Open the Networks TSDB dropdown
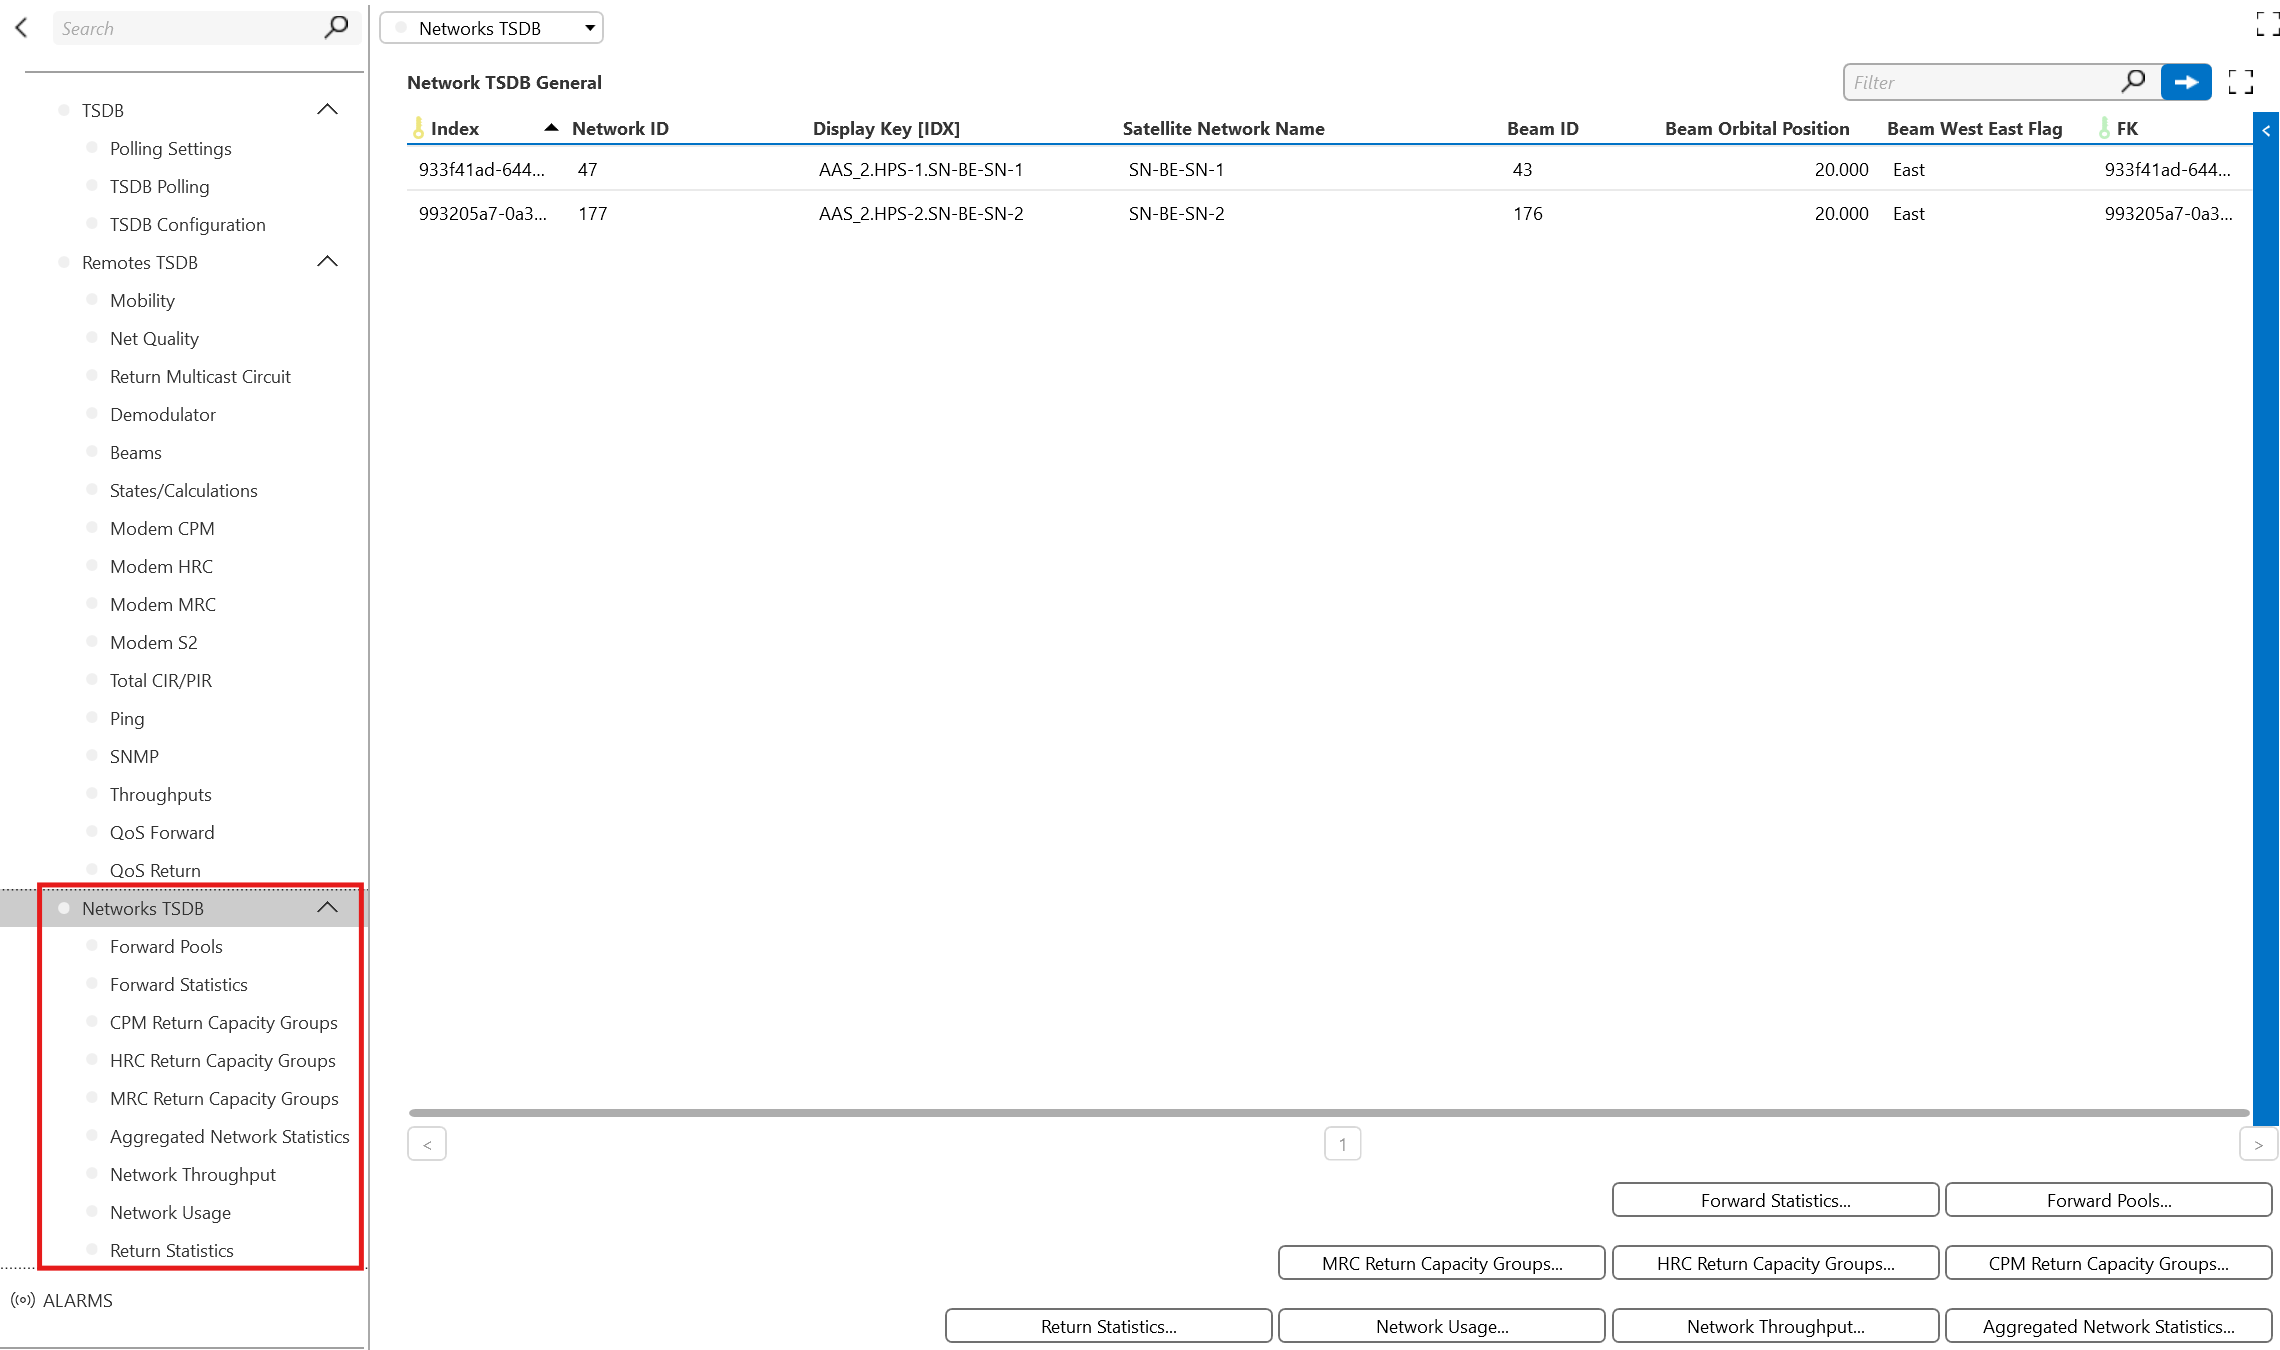 pyautogui.click(x=491, y=28)
